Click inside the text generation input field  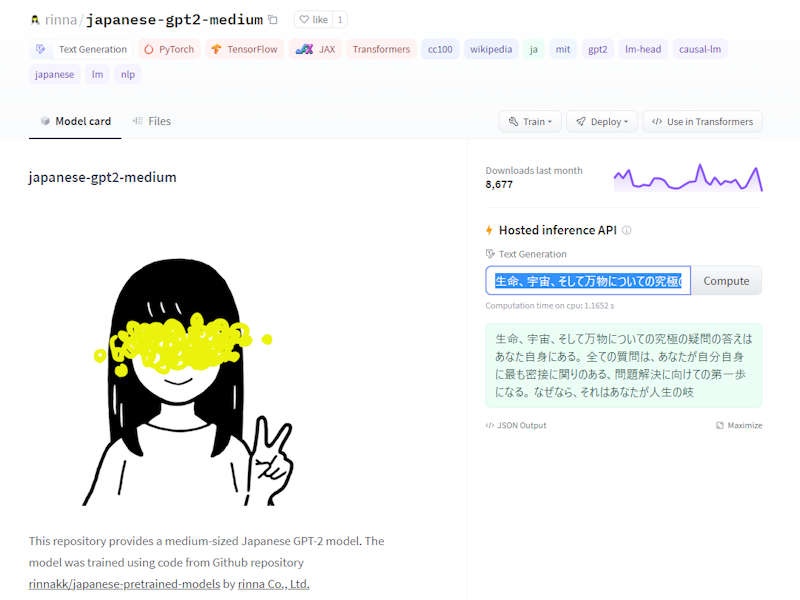[590, 281]
